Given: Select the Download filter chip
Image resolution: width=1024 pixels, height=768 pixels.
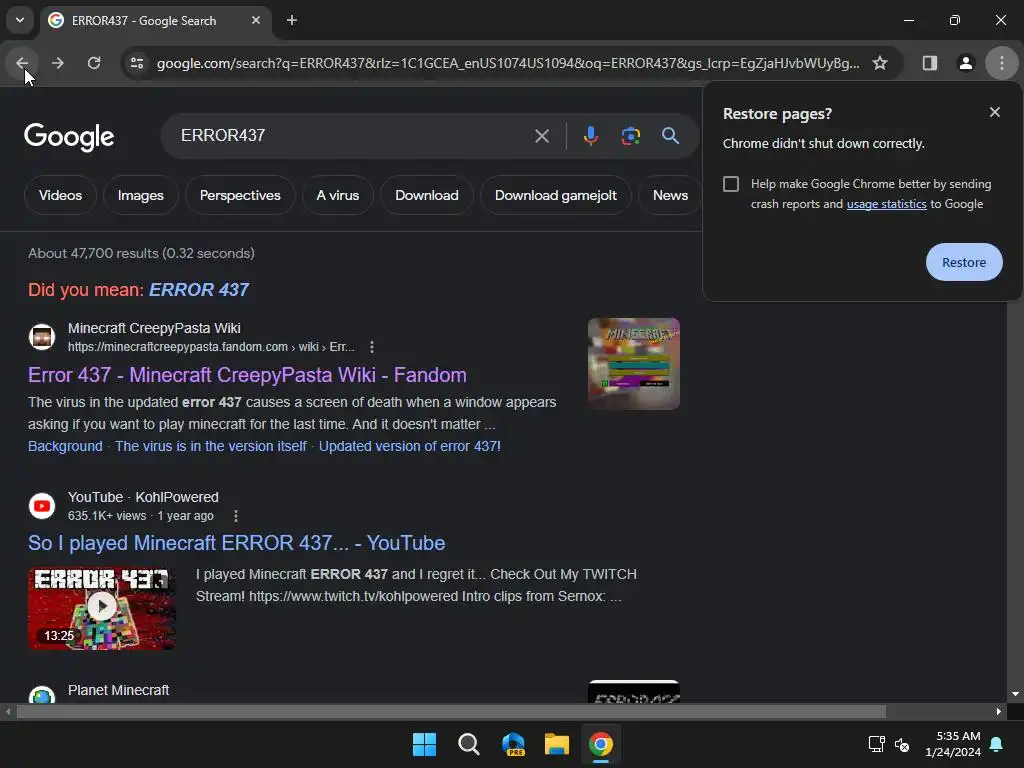Looking at the screenshot, I should 426,195.
